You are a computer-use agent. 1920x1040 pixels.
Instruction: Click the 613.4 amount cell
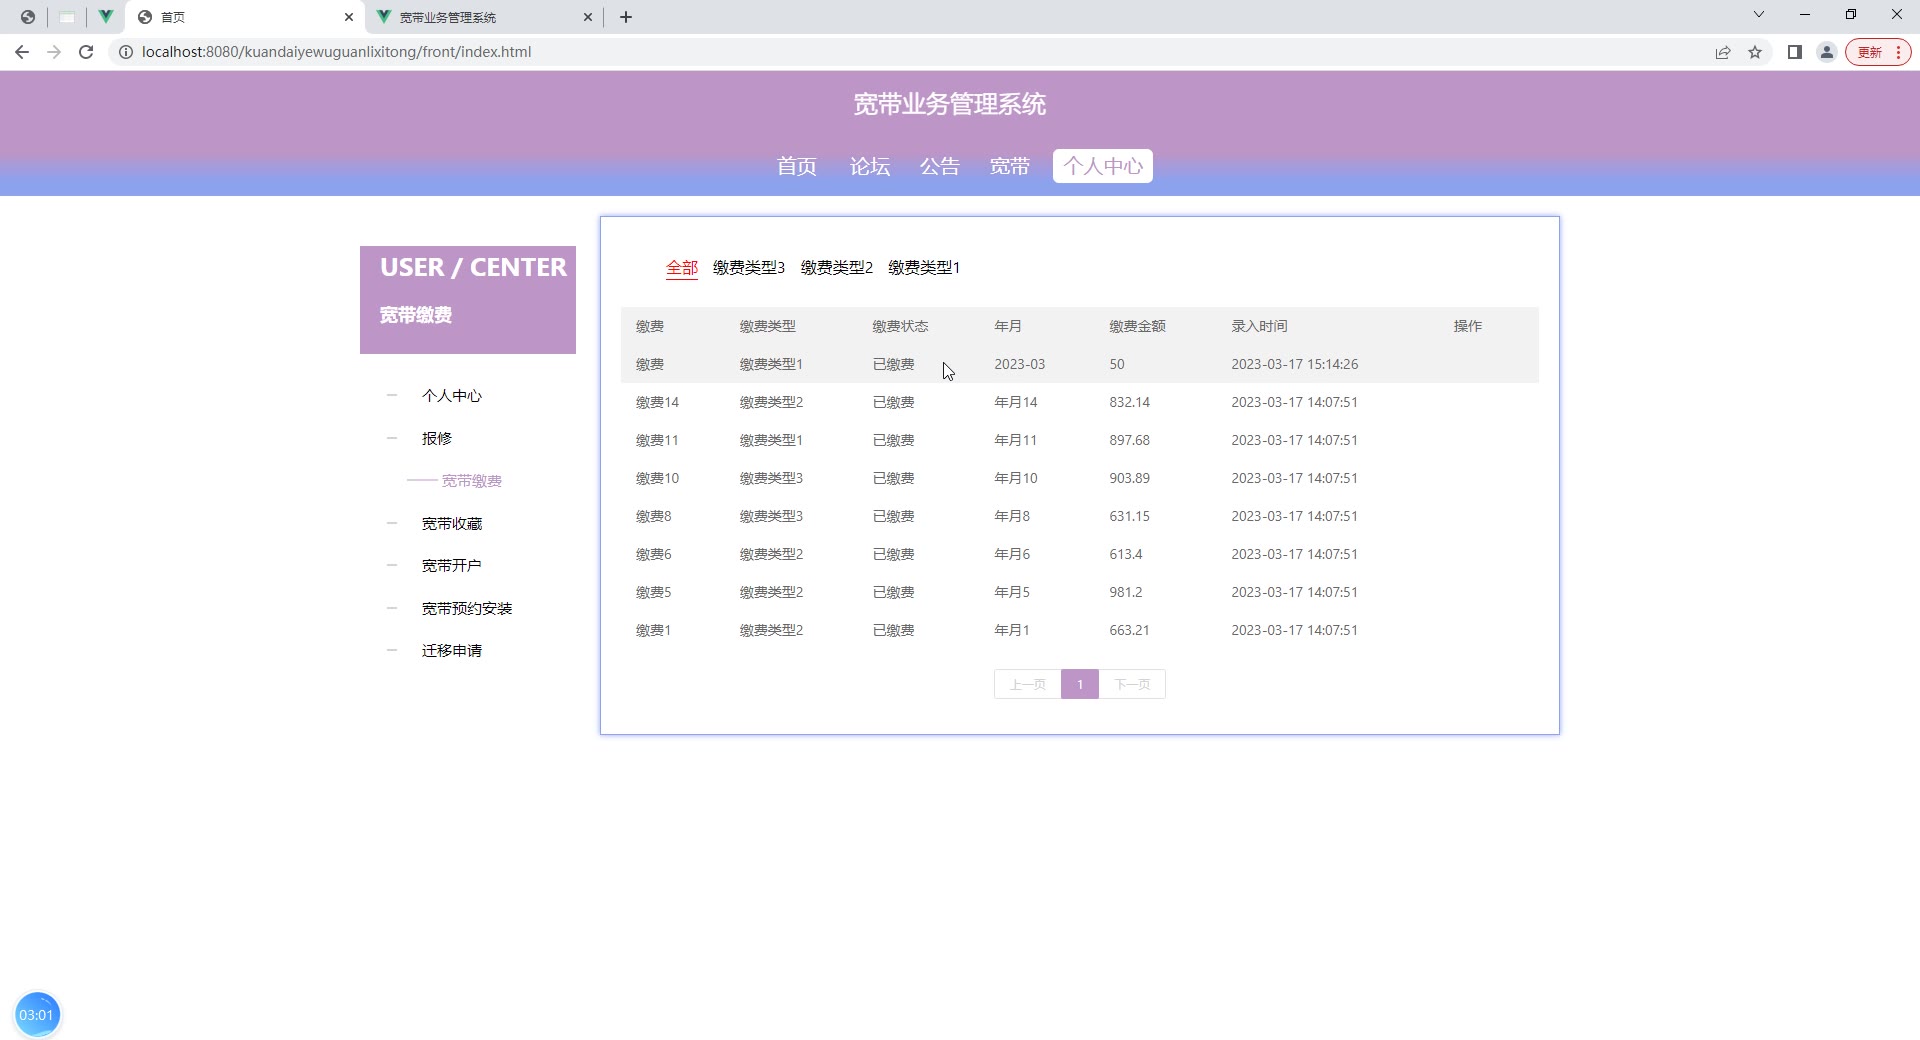tap(1126, 554)
